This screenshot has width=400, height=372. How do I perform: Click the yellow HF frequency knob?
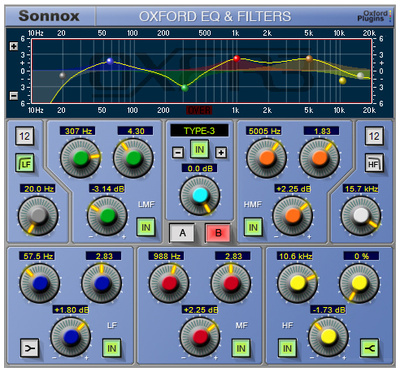pos(297,283)
